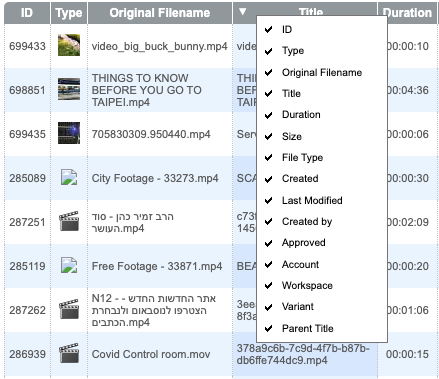Click filename 705830309.950440.mp4
This screenshot has height=379, width=439.
[x=151, y=134]
